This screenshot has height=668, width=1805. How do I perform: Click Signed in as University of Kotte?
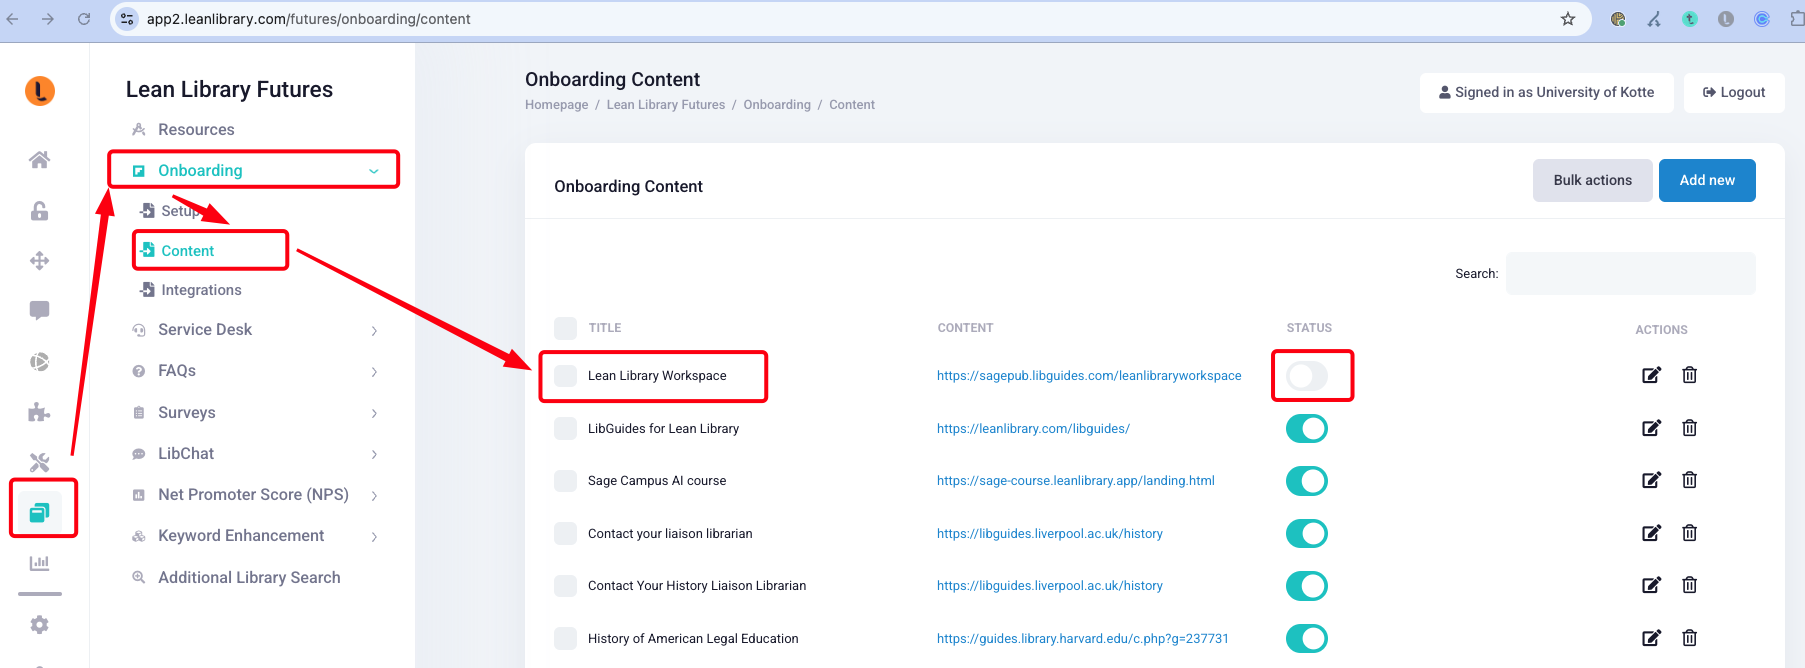[1546, 92]
